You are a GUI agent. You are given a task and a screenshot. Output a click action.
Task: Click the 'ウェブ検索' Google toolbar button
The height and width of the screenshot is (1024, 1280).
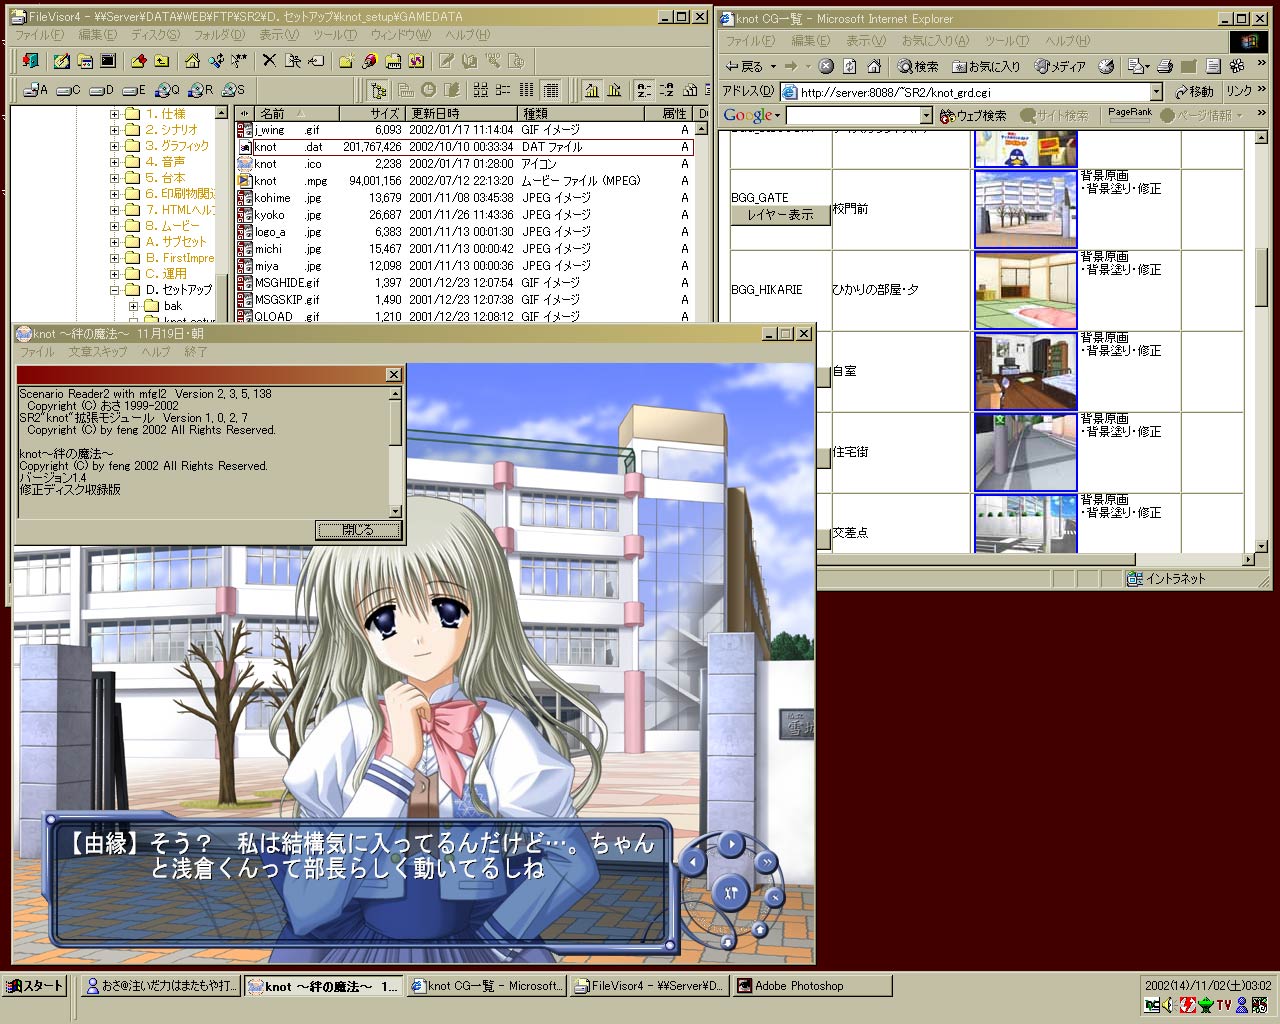coord(972,116)
